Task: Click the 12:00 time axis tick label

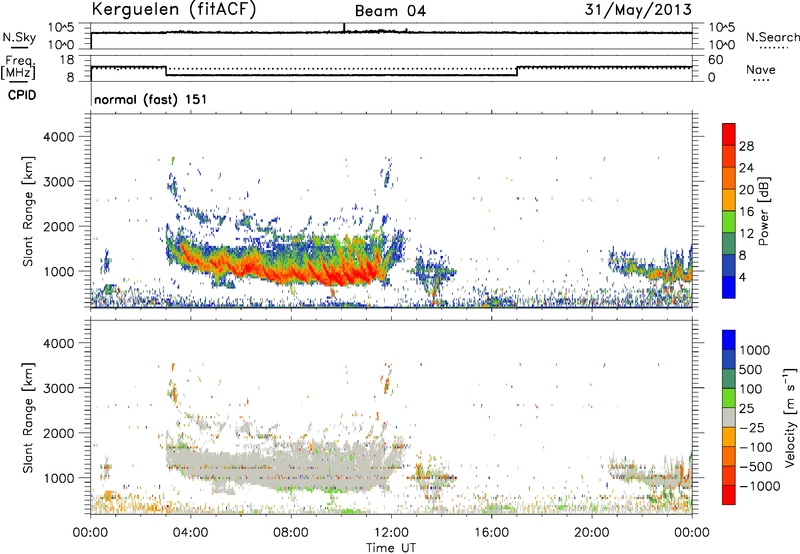Action: point(391,533)
